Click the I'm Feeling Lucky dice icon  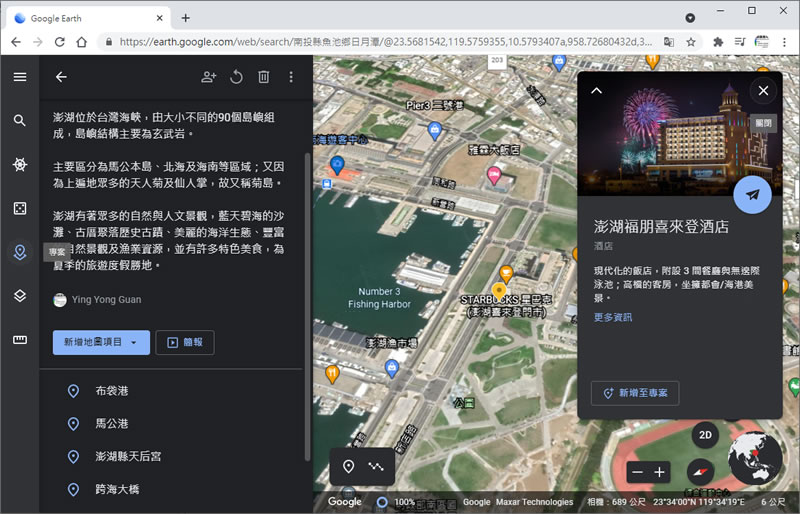[x=20, y=208]
